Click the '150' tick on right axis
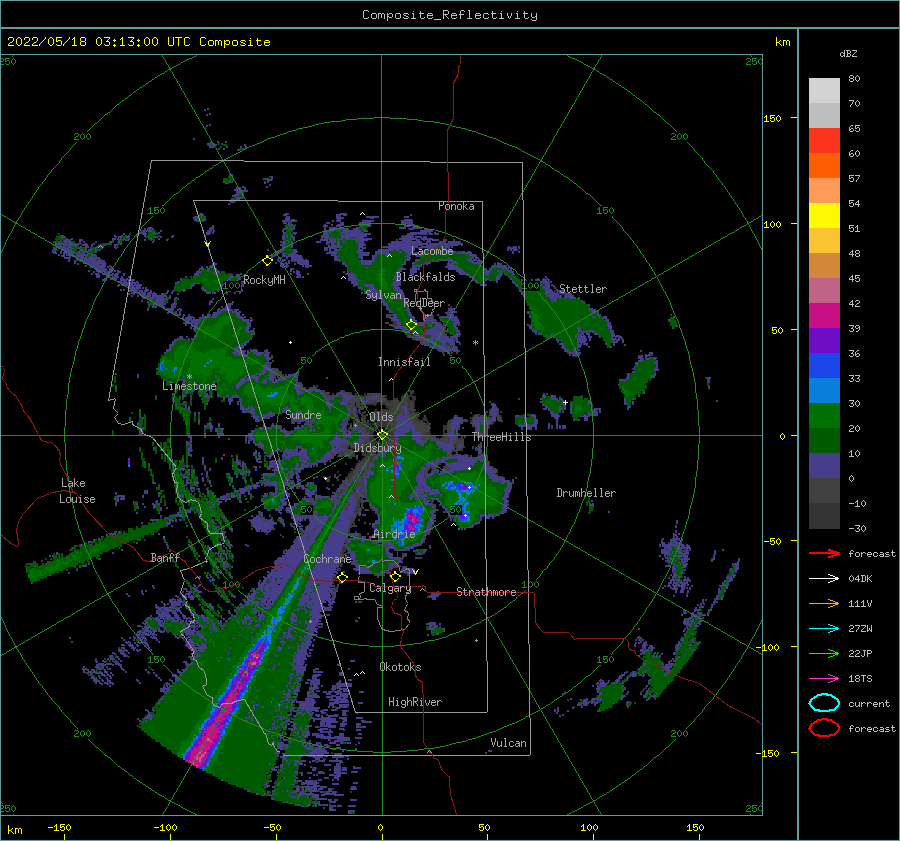The height and width of the screenshot is (841, 900). [x=772, y=118]
